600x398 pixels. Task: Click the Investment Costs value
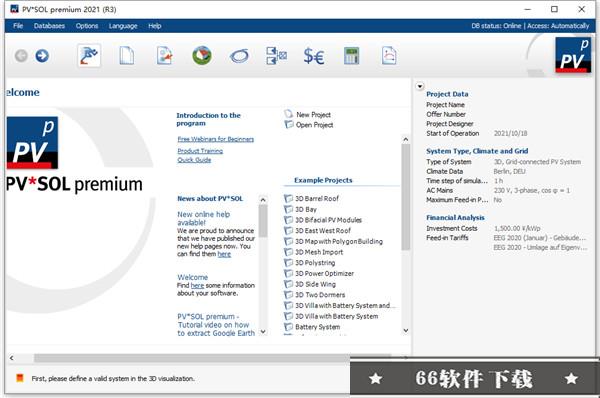517,228
